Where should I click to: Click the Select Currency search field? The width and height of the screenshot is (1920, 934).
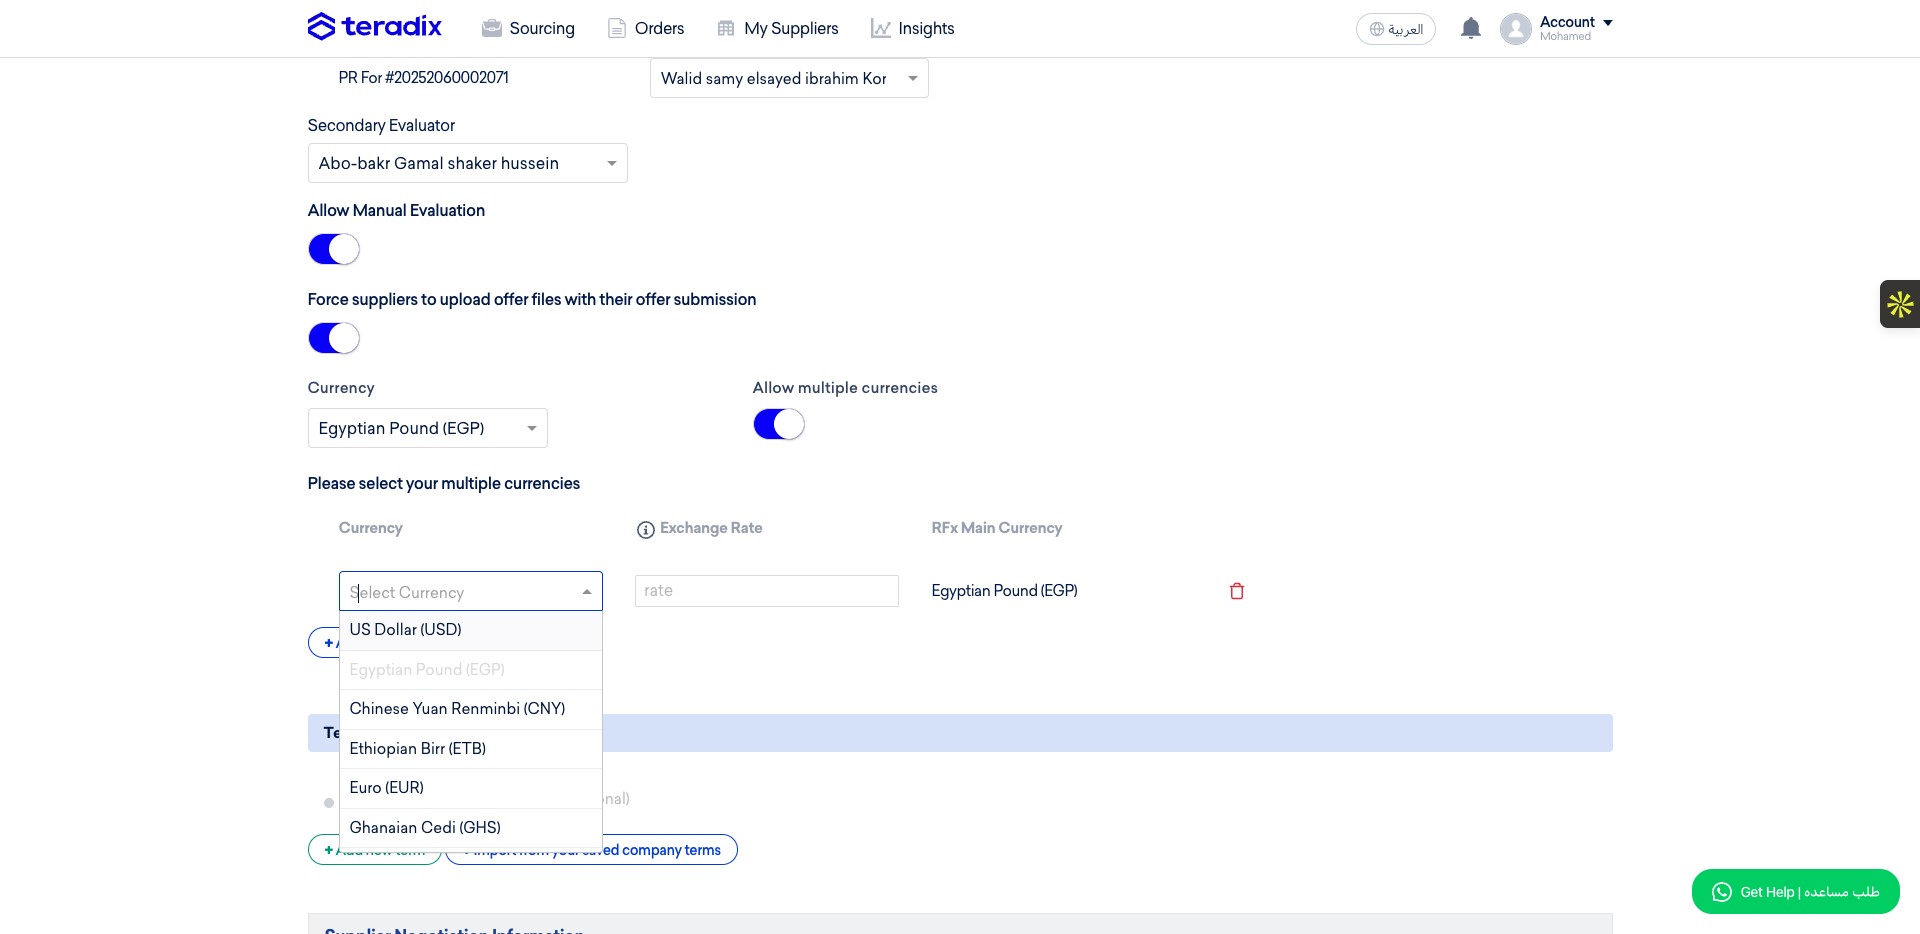click(470, 592)
